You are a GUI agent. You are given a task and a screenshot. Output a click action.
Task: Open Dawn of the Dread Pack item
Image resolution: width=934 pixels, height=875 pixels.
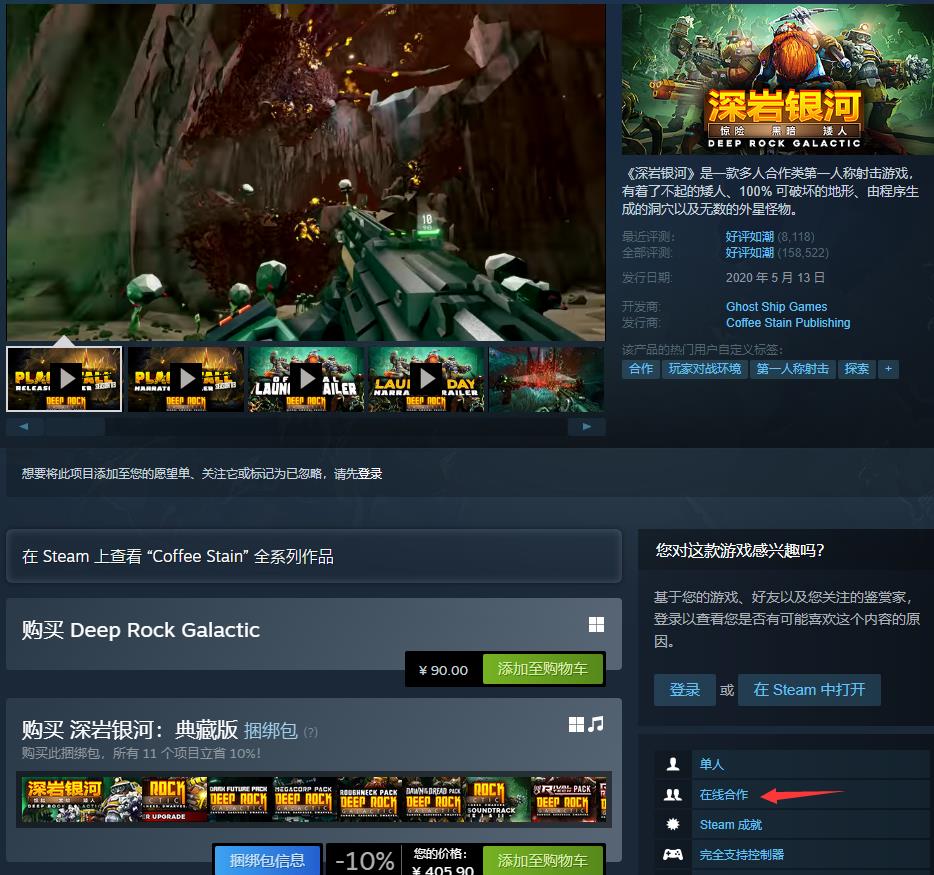(433, 799)
